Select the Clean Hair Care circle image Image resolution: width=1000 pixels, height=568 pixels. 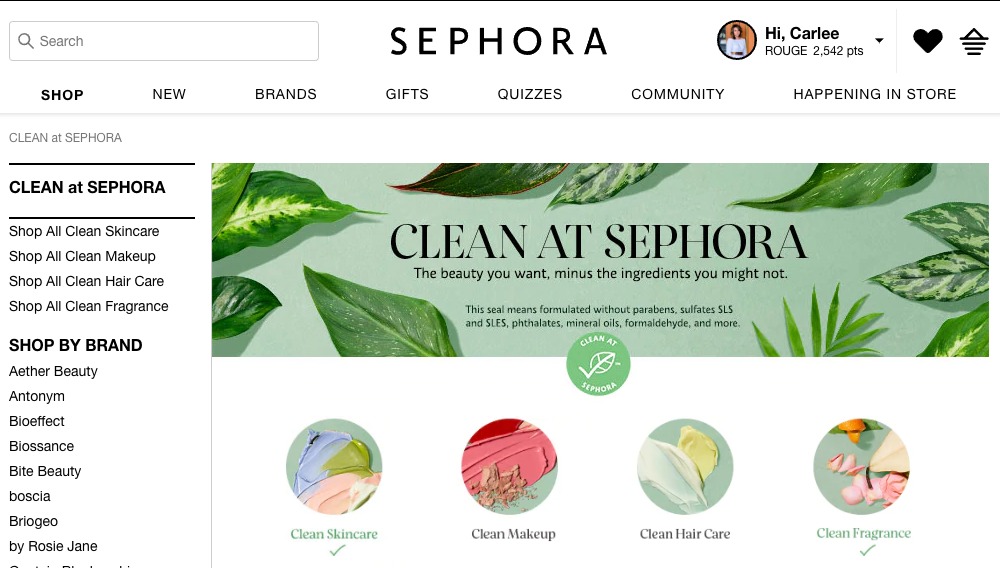[x=685, y=467]
